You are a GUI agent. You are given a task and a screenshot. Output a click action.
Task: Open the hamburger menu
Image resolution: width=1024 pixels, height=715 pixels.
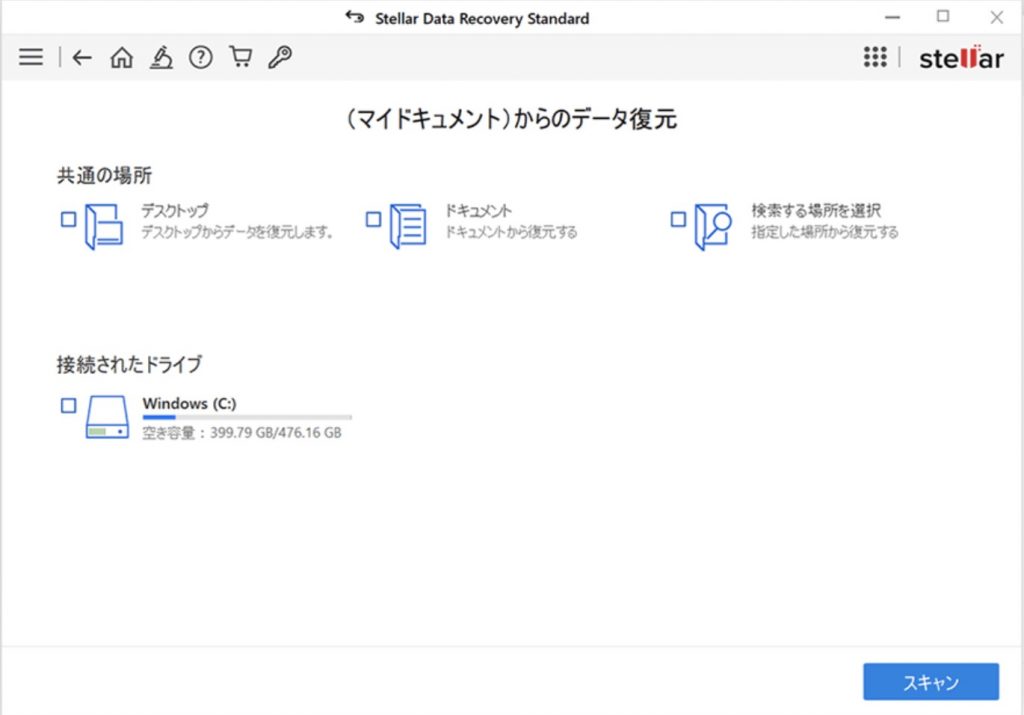31,57
